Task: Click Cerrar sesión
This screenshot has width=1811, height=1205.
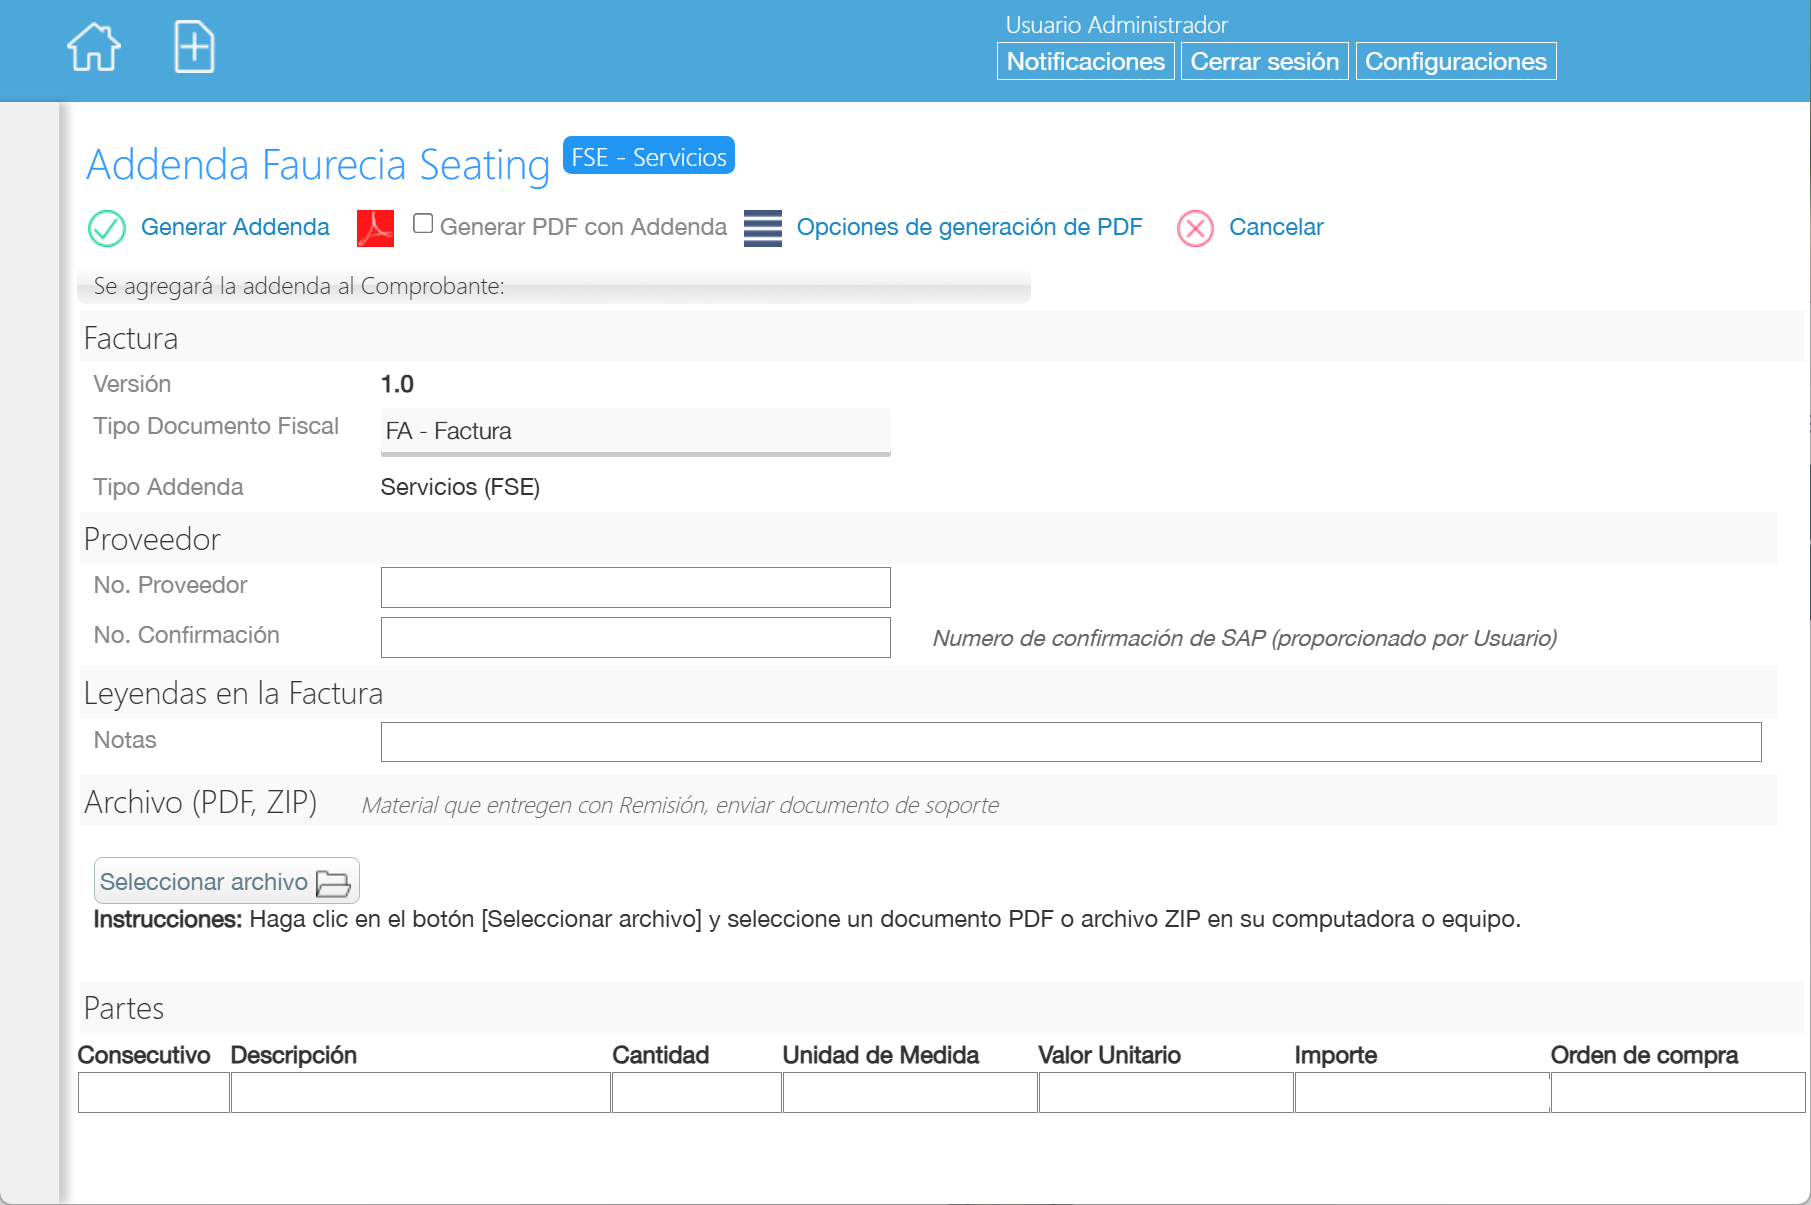Action: [x=1264, y=61]
